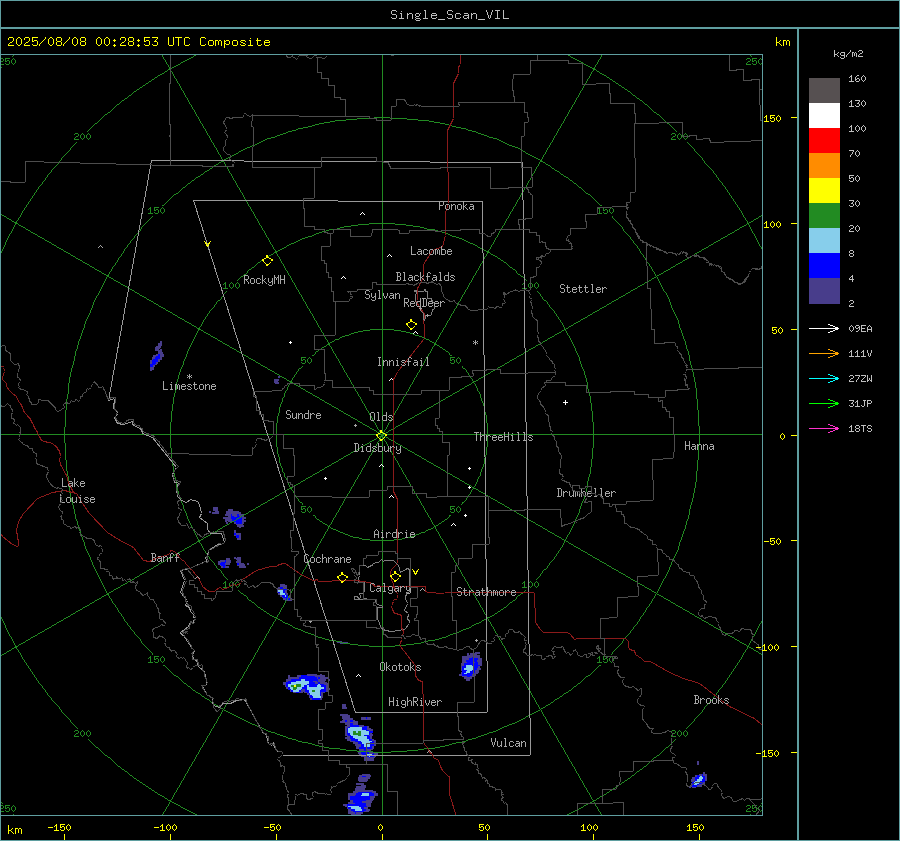Click the Didsbury map label
The width and height of the screenshot is (900, 841).
[377, 448]
